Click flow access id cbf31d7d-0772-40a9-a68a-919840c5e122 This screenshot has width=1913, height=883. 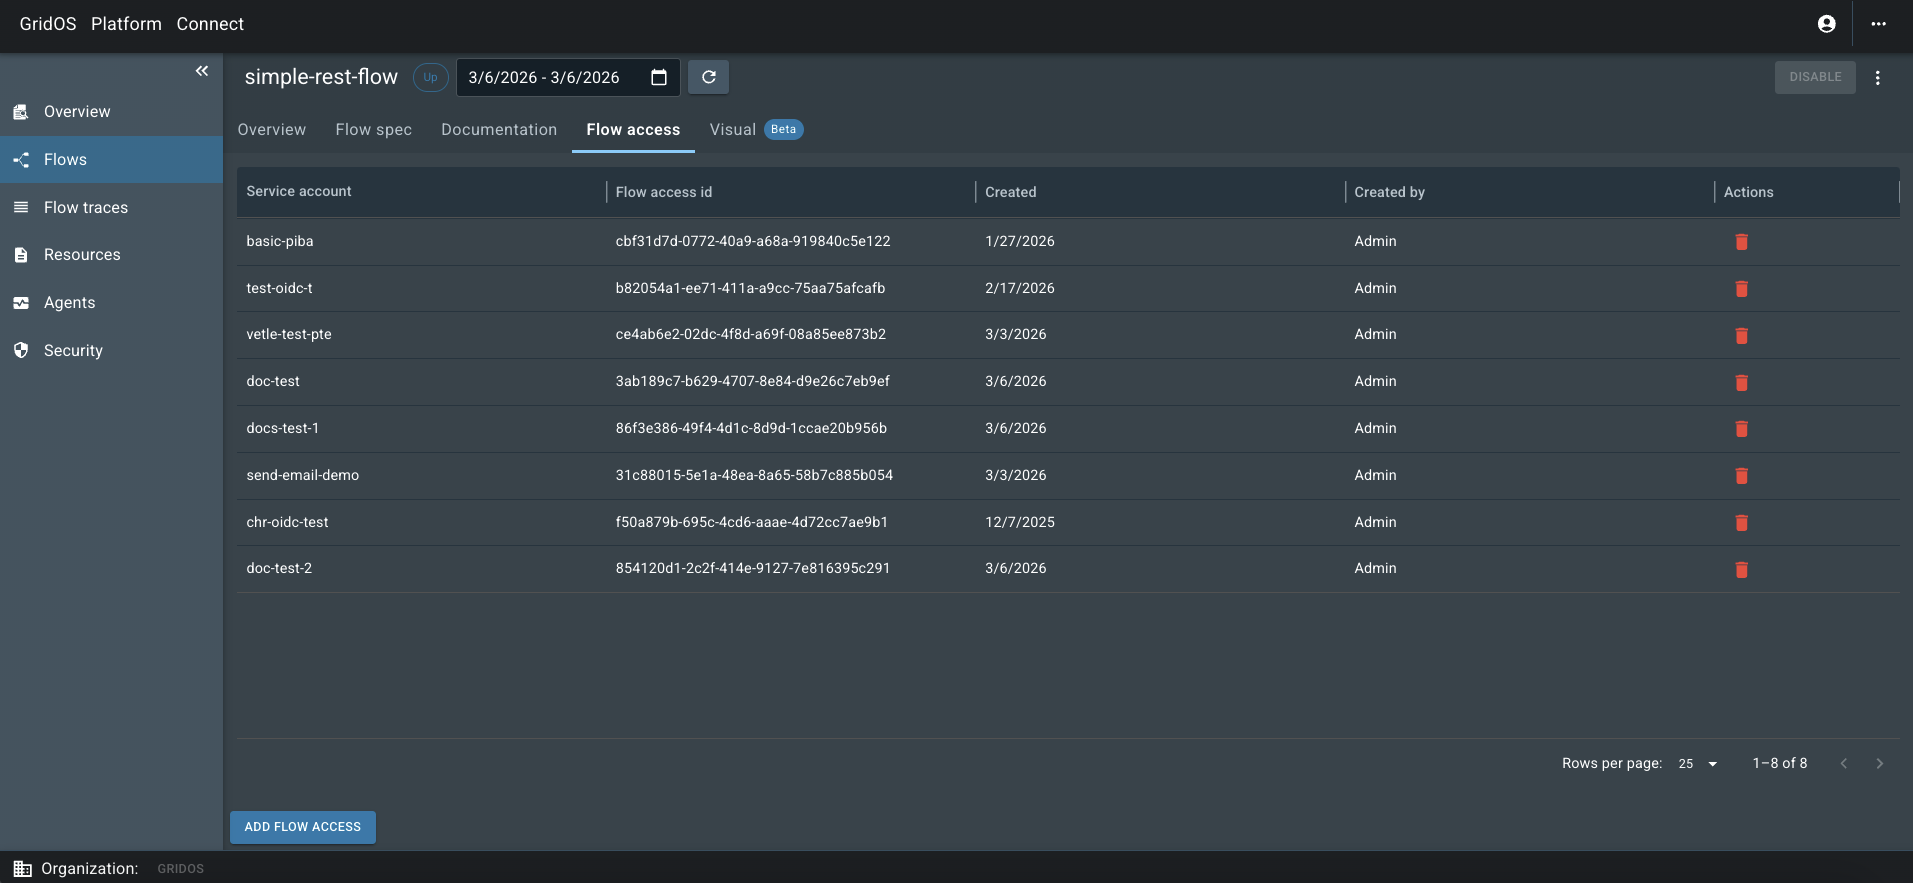(753, 241)
